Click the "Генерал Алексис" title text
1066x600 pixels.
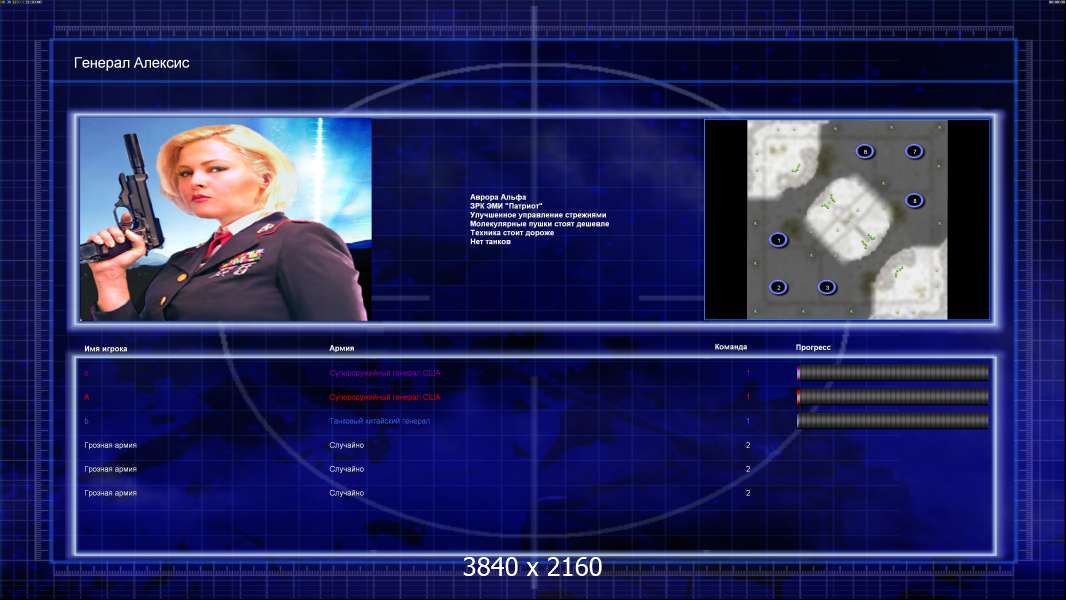(x=131, y=63)
